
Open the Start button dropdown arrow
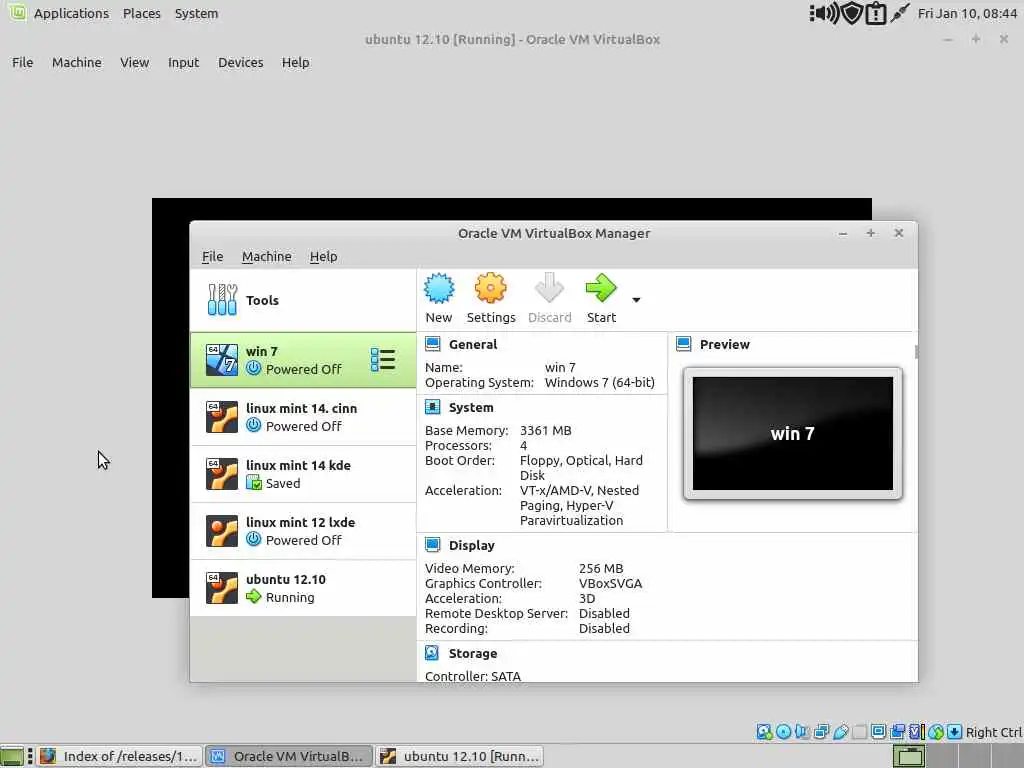(x=636, y=300)
